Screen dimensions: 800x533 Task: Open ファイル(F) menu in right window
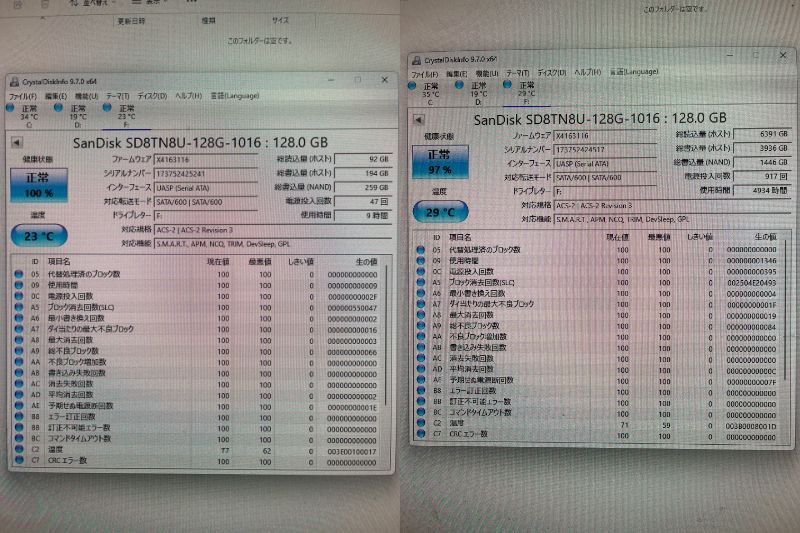(x=424, y=74)
